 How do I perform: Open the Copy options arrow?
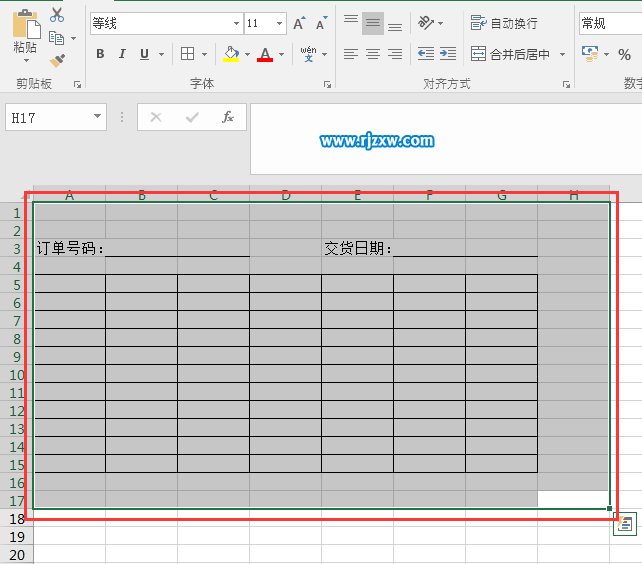click(74, 39)
